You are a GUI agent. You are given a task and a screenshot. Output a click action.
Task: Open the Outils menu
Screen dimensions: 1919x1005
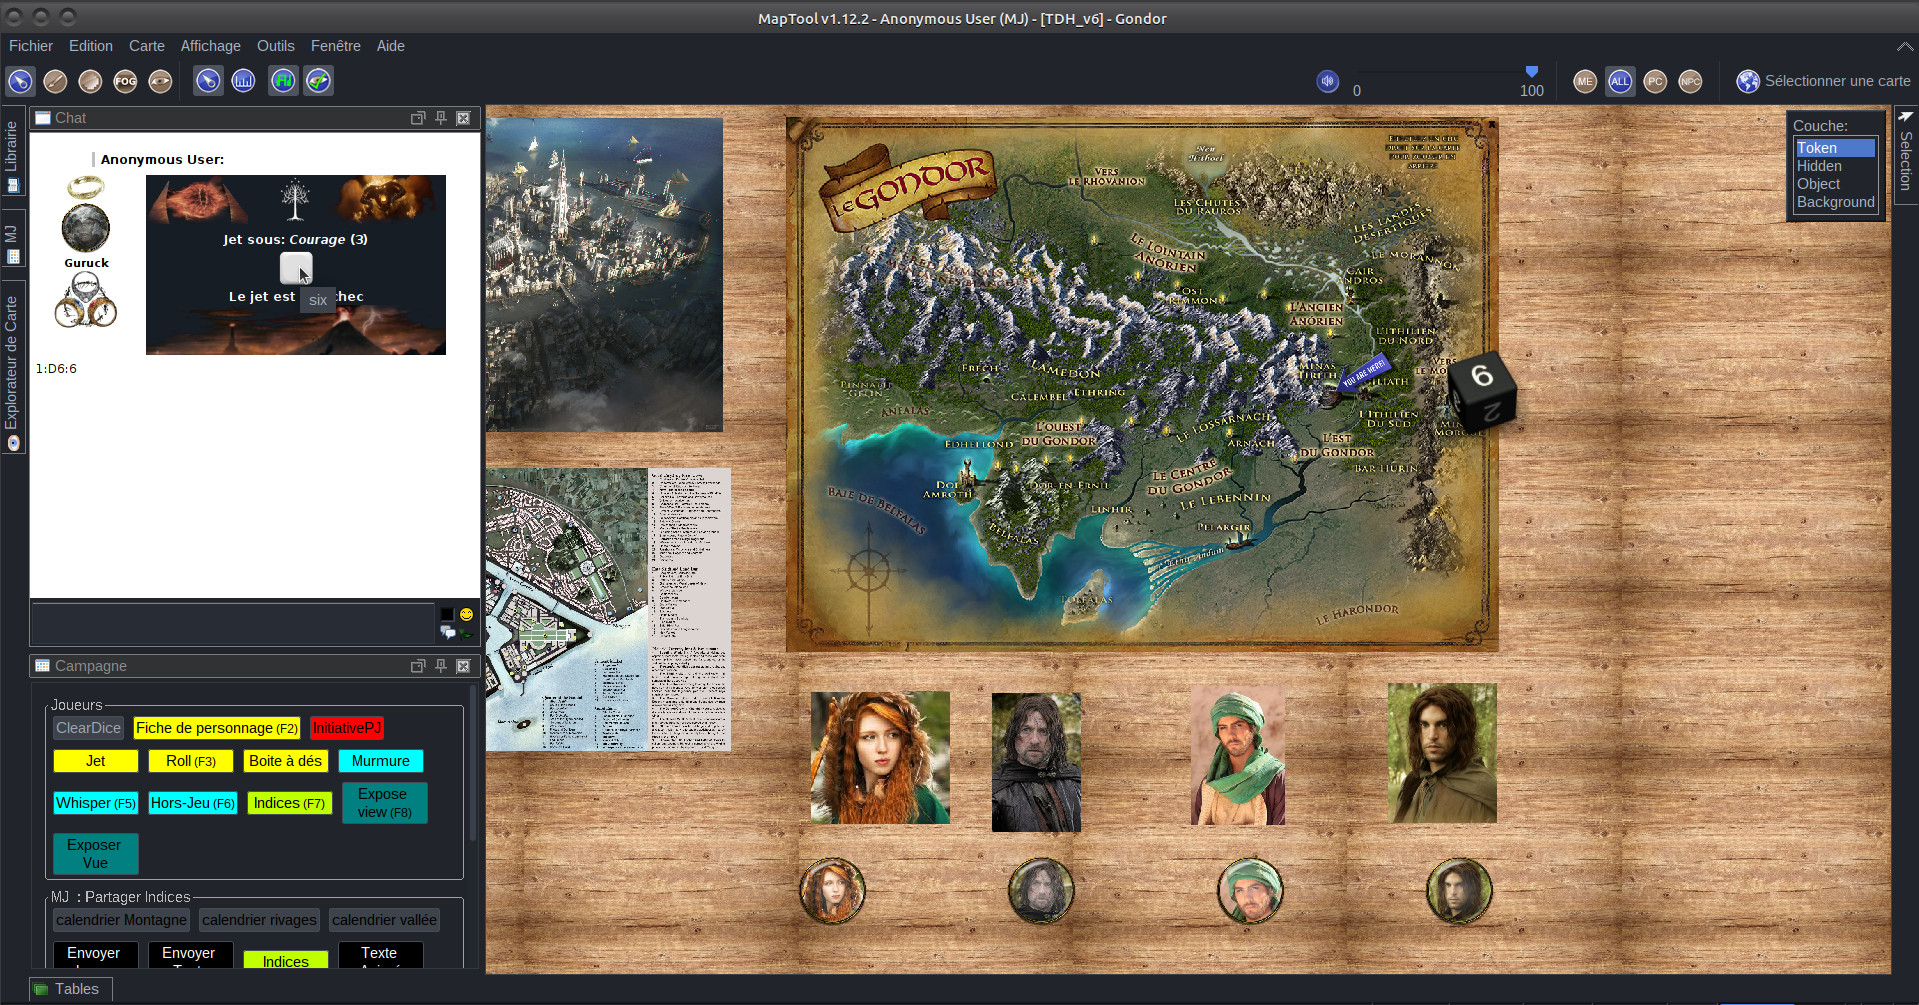click(x=275, y=46)
